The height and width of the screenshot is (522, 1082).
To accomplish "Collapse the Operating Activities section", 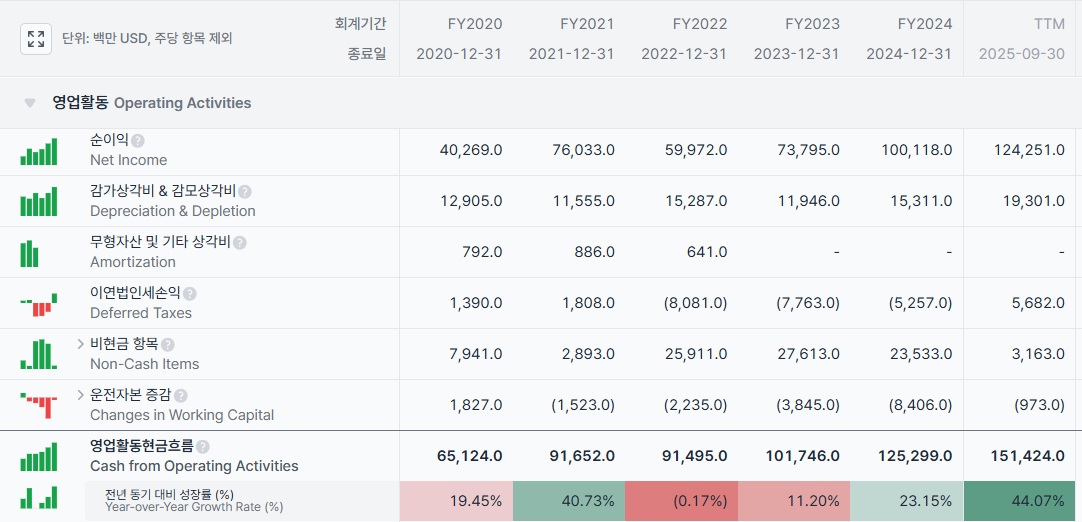I will click(30, 103).
